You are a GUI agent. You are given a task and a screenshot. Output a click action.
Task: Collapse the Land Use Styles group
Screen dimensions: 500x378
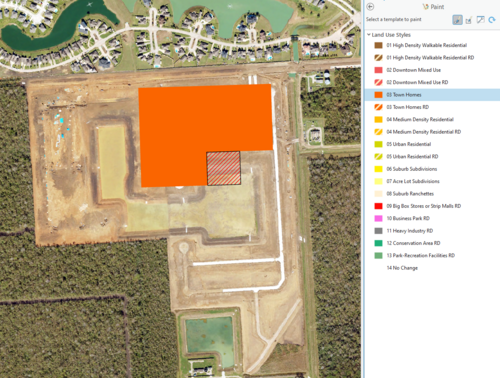coord(369,35)
